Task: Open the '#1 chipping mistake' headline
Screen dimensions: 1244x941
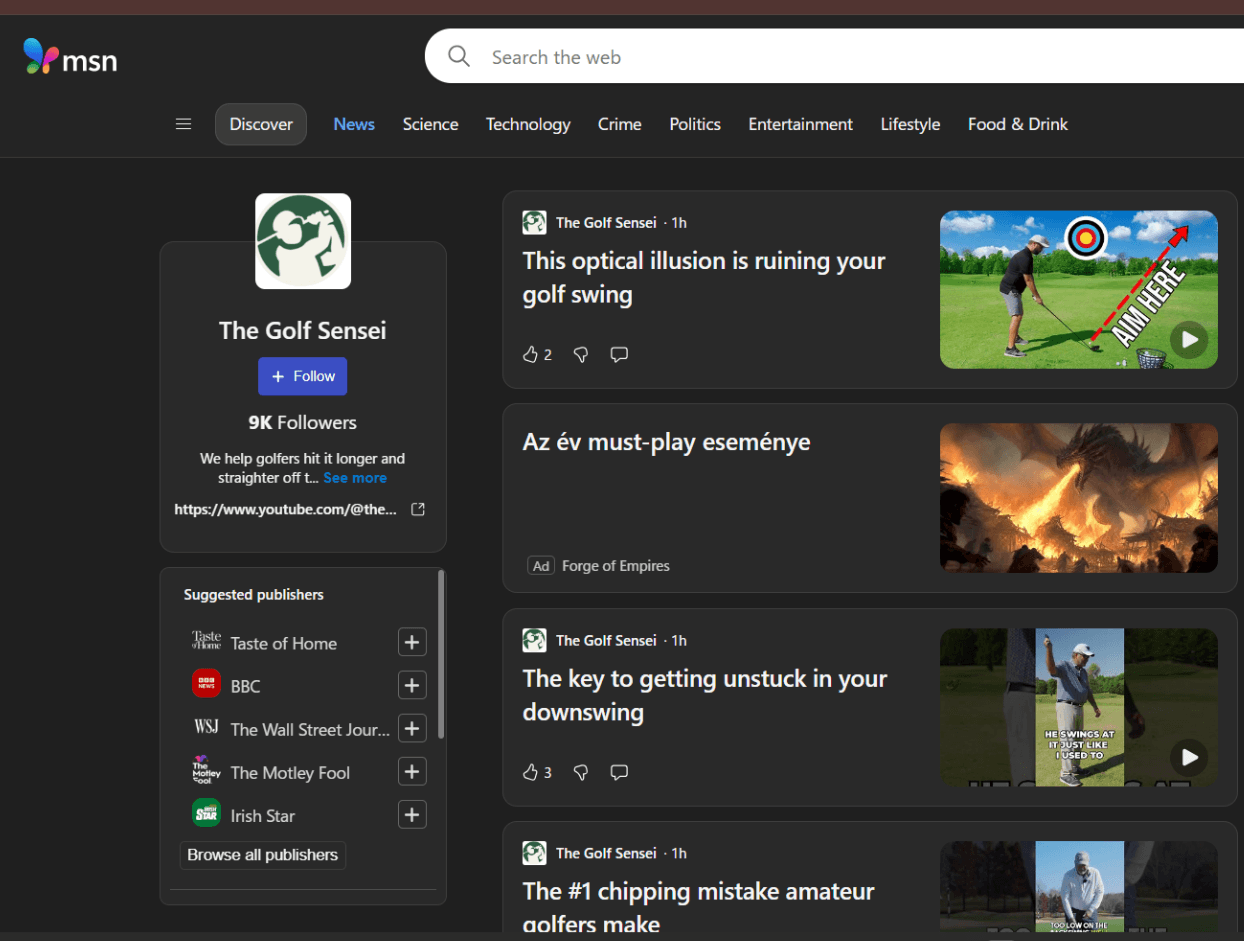Action: (x=698, y=906)
